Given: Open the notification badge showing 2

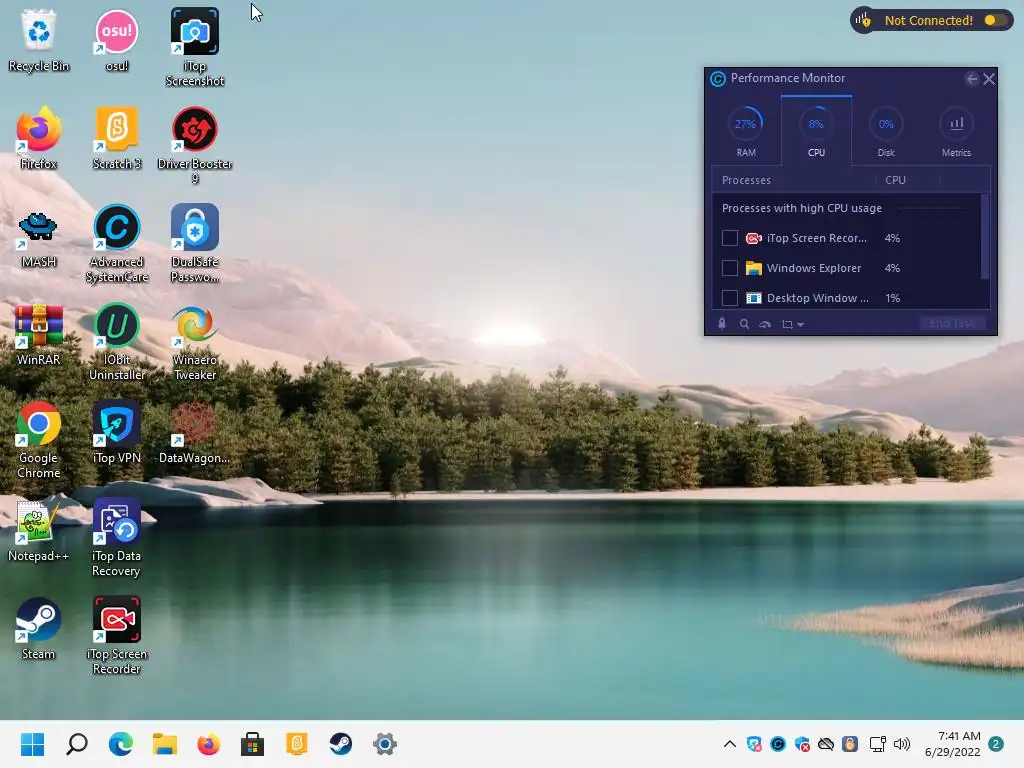Looking at the screenshot, I should tap(996, 744).
